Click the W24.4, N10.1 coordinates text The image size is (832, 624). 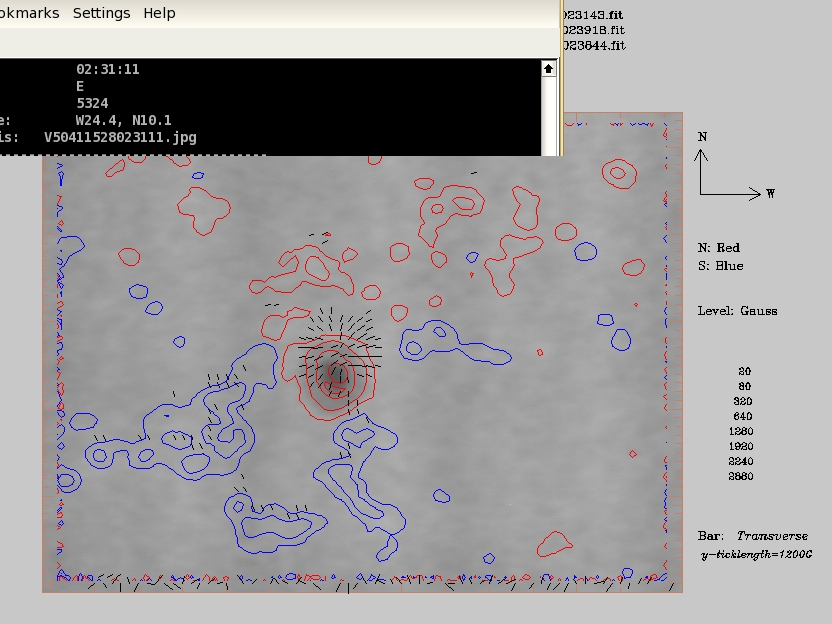click(x=123, y=120)
